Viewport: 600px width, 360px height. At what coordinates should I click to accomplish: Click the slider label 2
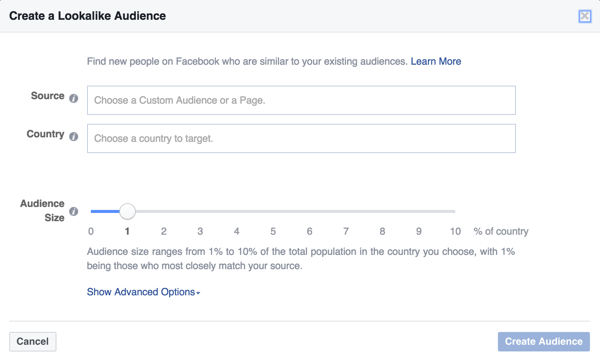(x=164, y=231)
